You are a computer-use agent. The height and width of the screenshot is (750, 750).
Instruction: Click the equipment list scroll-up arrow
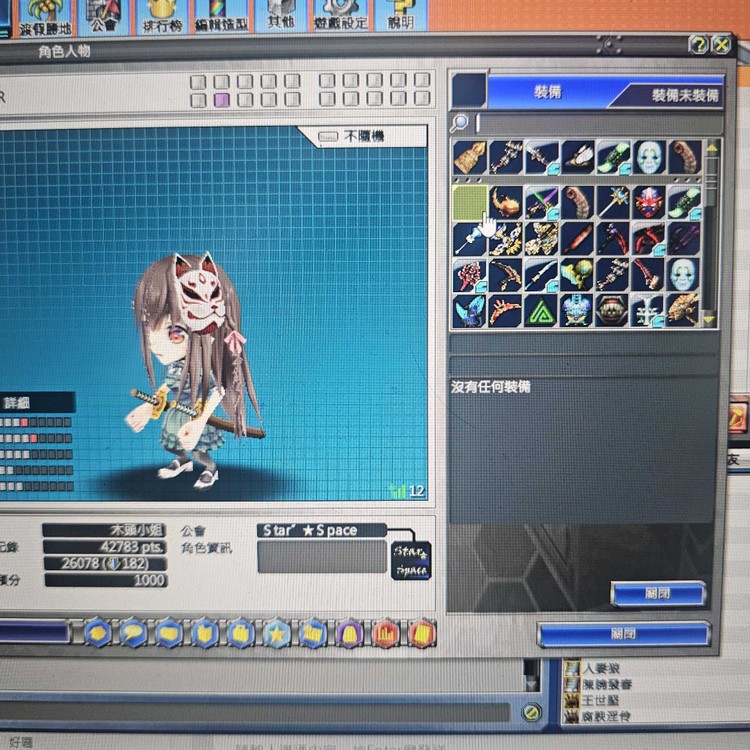711,148
